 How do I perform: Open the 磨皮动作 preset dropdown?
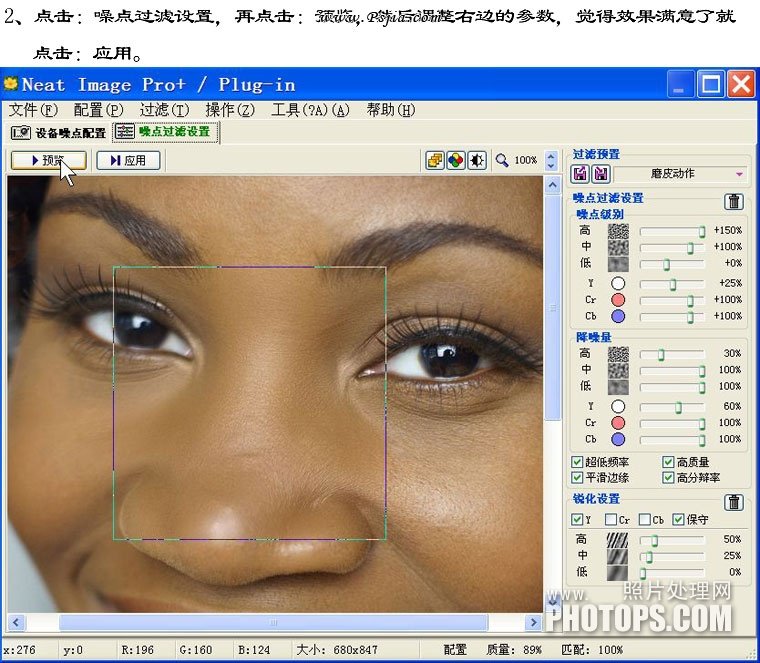click(681, 174)
